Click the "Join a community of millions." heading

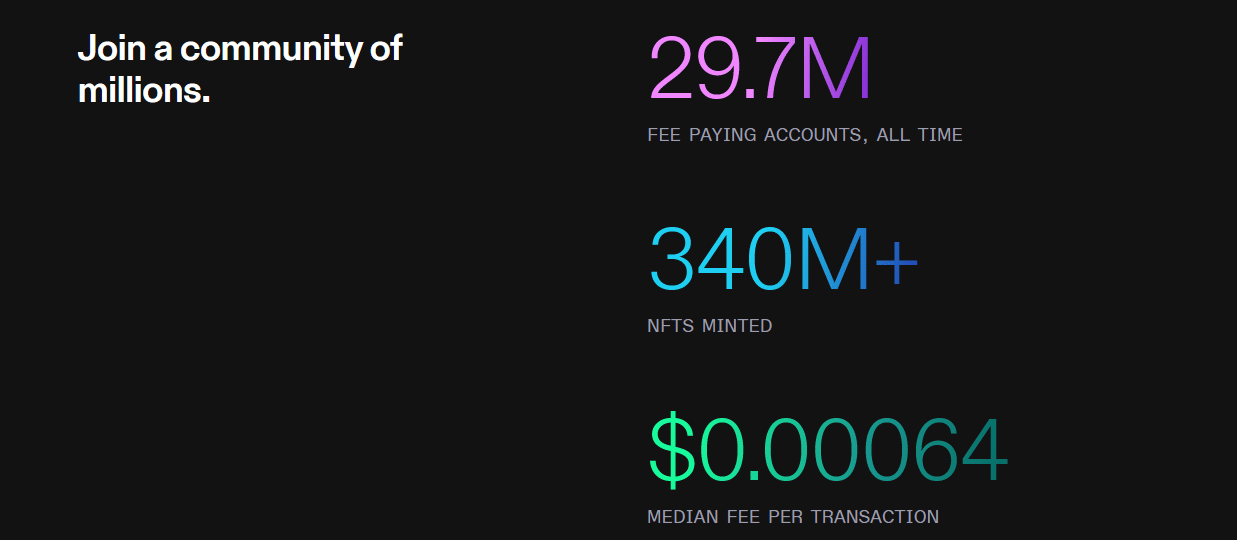coord(240,69)
